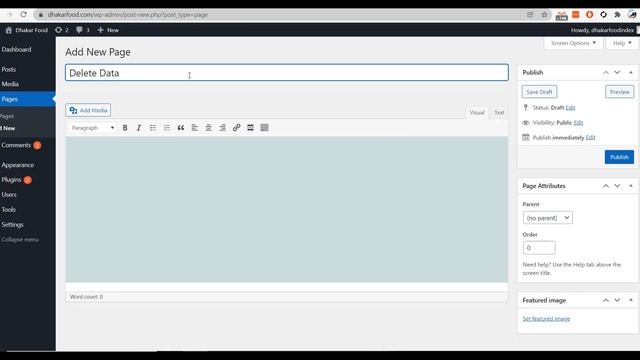This screenshot has height=360, width=640.
Task: Move Publish box down
Action: (x=617, y=72)
